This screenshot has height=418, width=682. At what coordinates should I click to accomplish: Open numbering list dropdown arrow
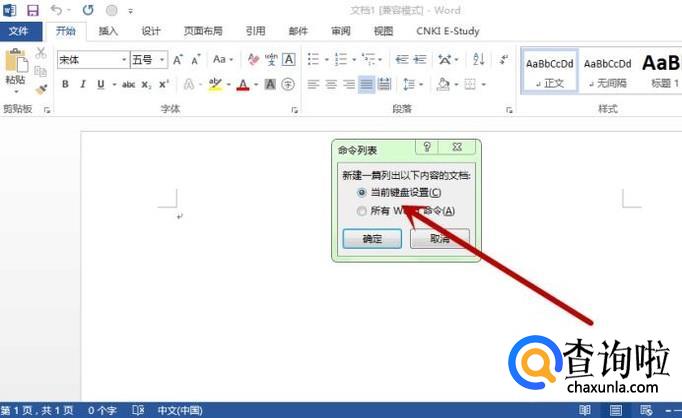pyautogui.click(x=354, y=60)
